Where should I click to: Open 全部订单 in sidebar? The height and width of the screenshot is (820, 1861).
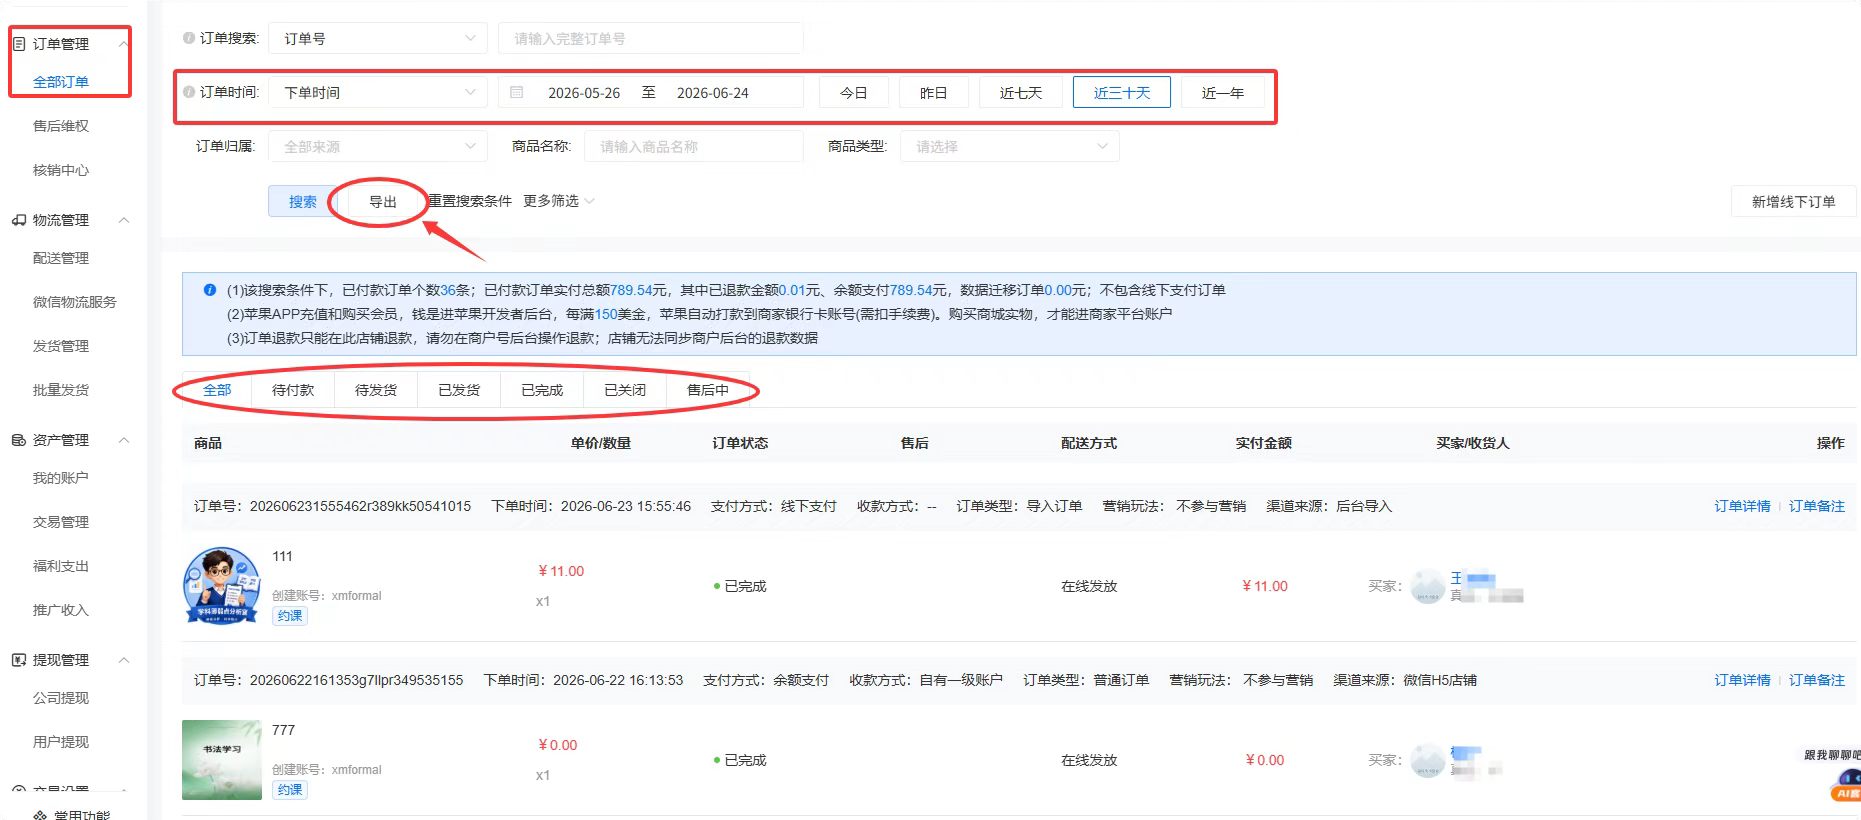coord(61,82)
